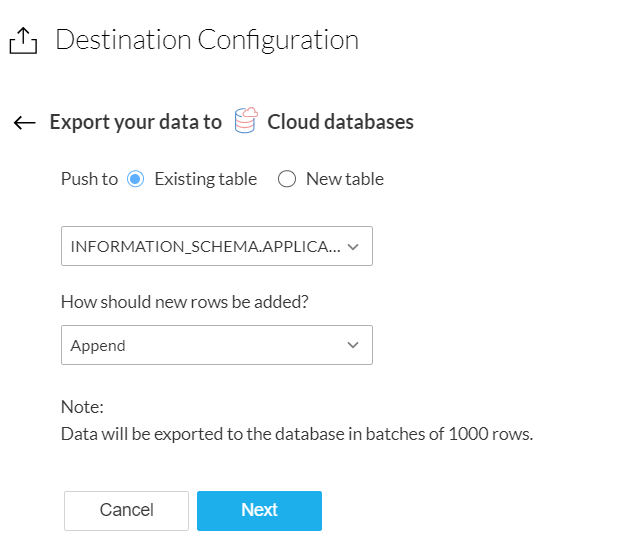Click 'How should new rows be added?' label

pyautogui.click(x=185, y=302)
